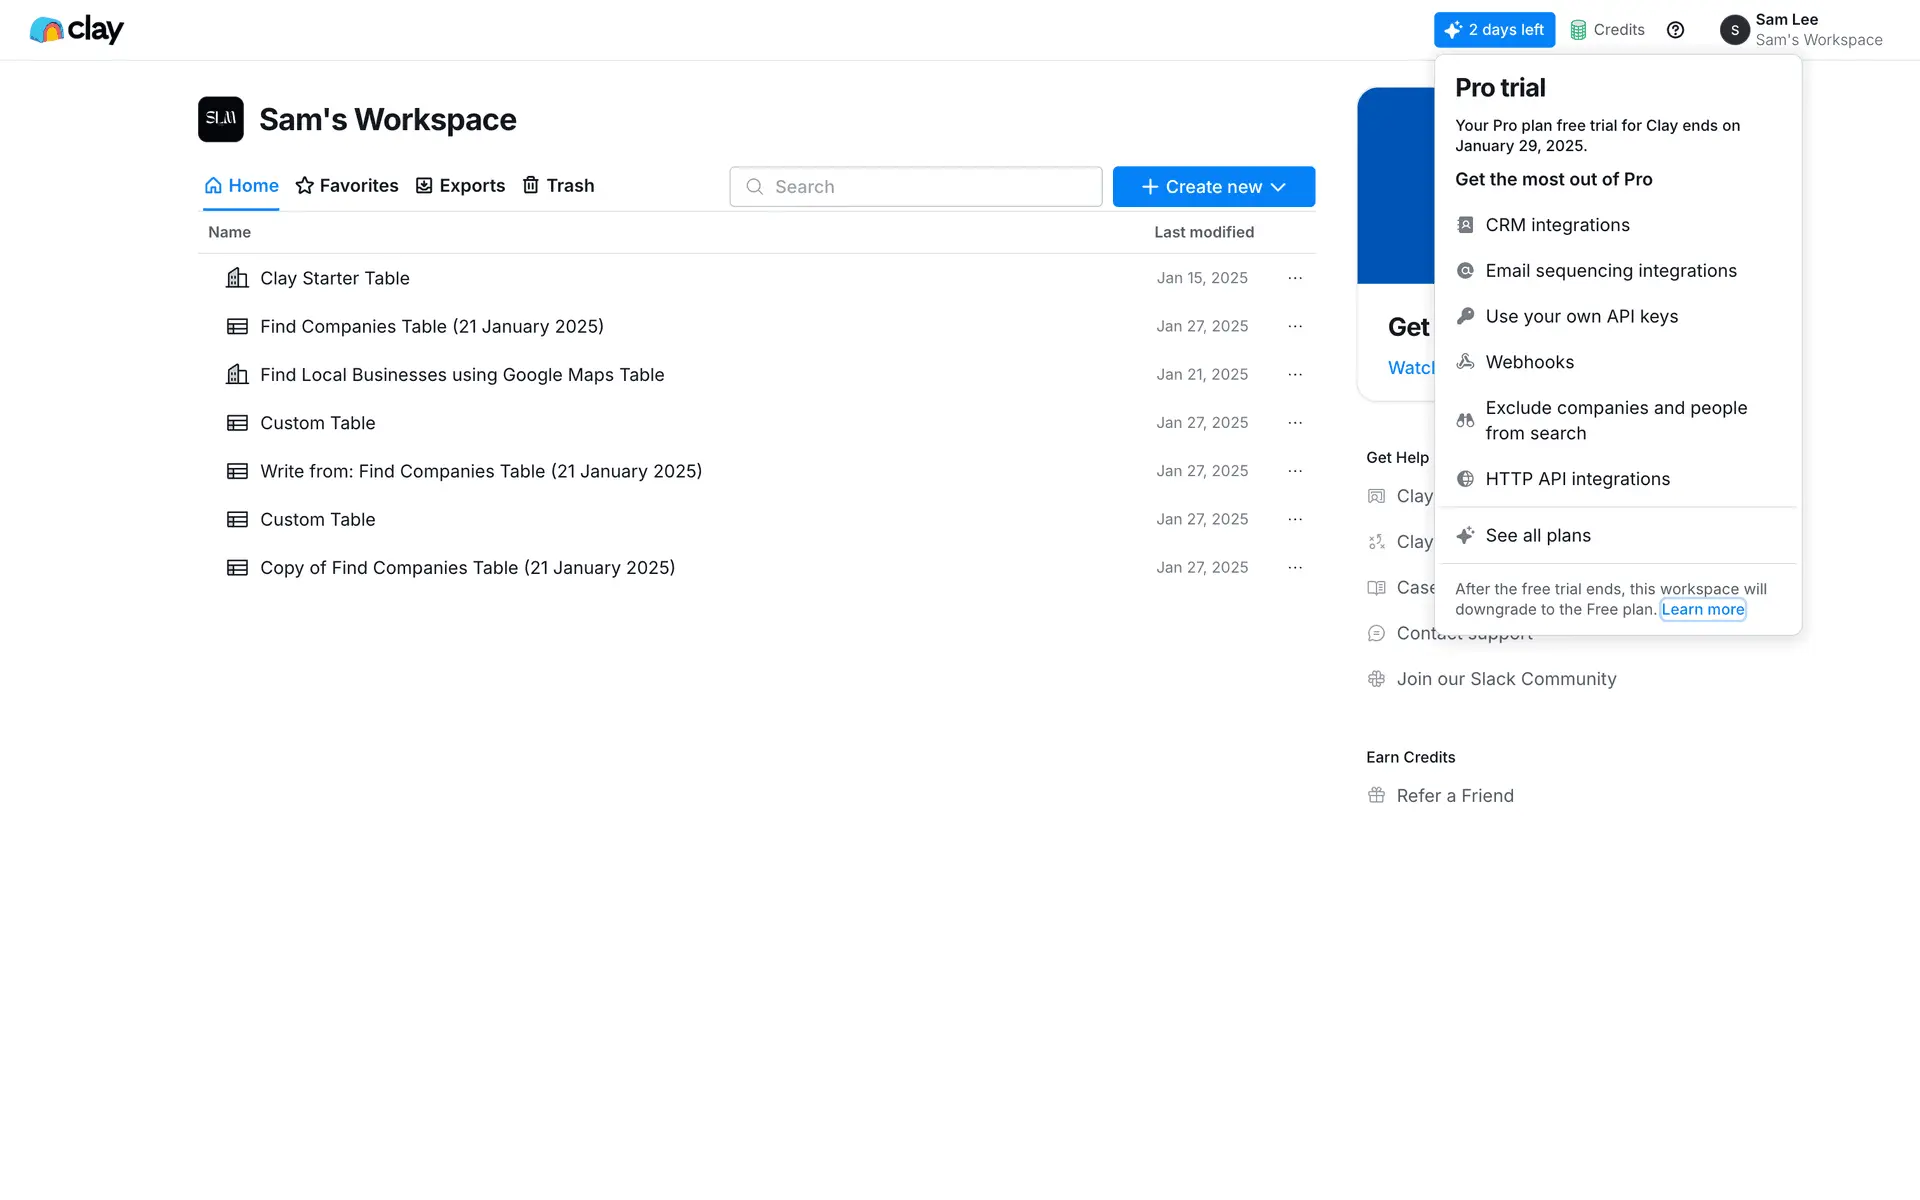This screenshot has width=1920, height=1200.
Task: Open the help question mark icon
Action: pyautogui.click(x=1675, y=30)
